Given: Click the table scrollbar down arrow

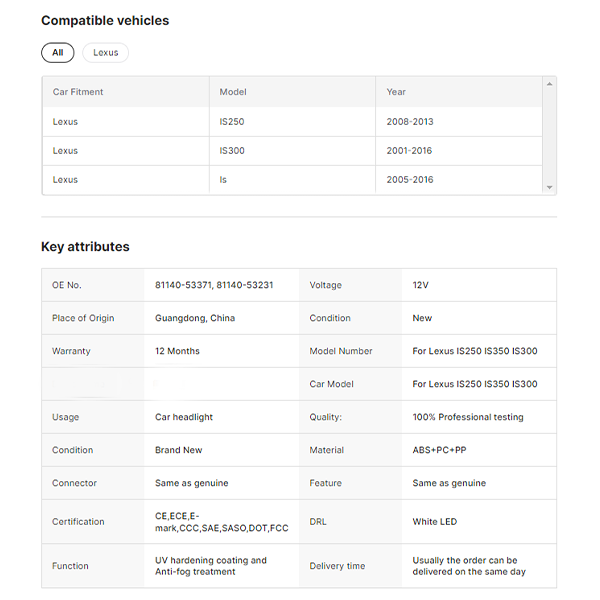Looking at the screenshot, I should pos(549,187).
